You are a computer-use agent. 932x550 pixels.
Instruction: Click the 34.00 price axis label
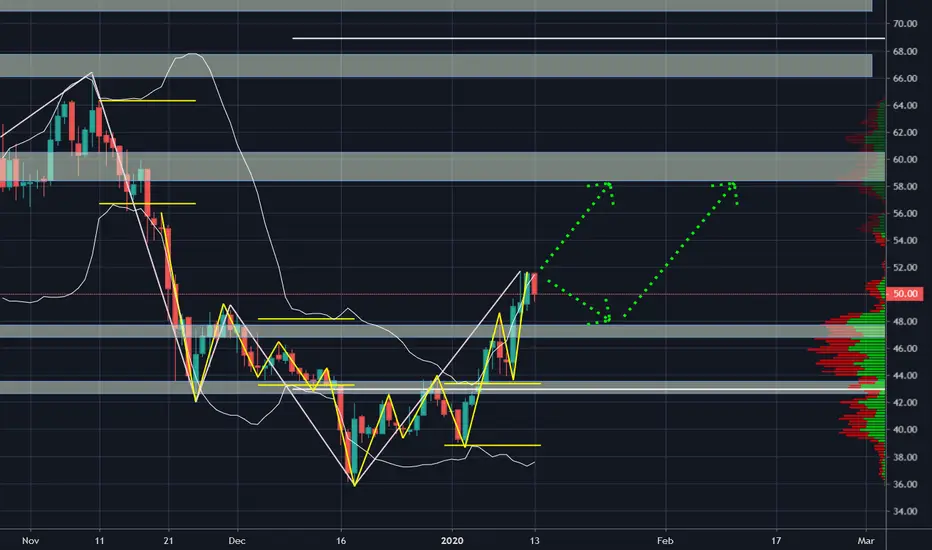[905, 511]
